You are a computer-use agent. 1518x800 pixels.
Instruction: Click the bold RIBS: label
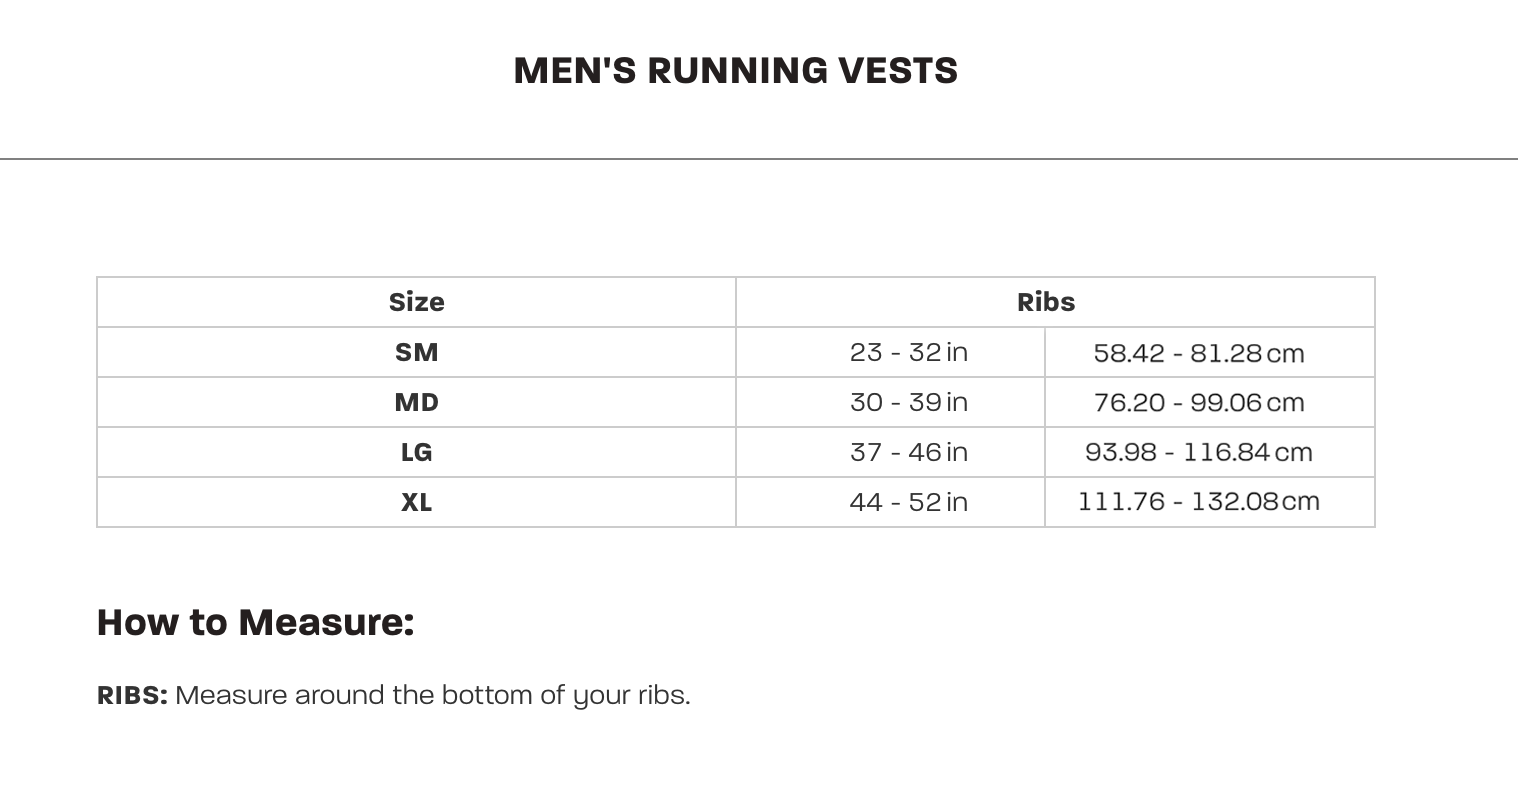pos(132,696)
